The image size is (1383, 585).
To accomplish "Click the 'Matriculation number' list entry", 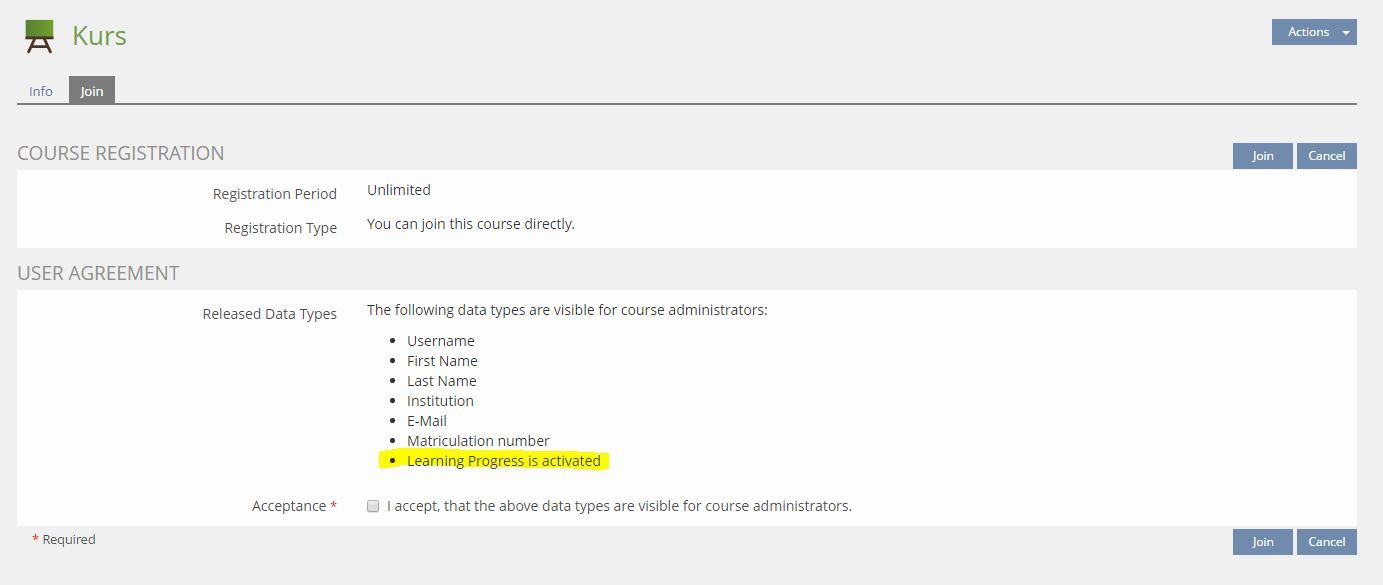I will click(x=478, y=441).
